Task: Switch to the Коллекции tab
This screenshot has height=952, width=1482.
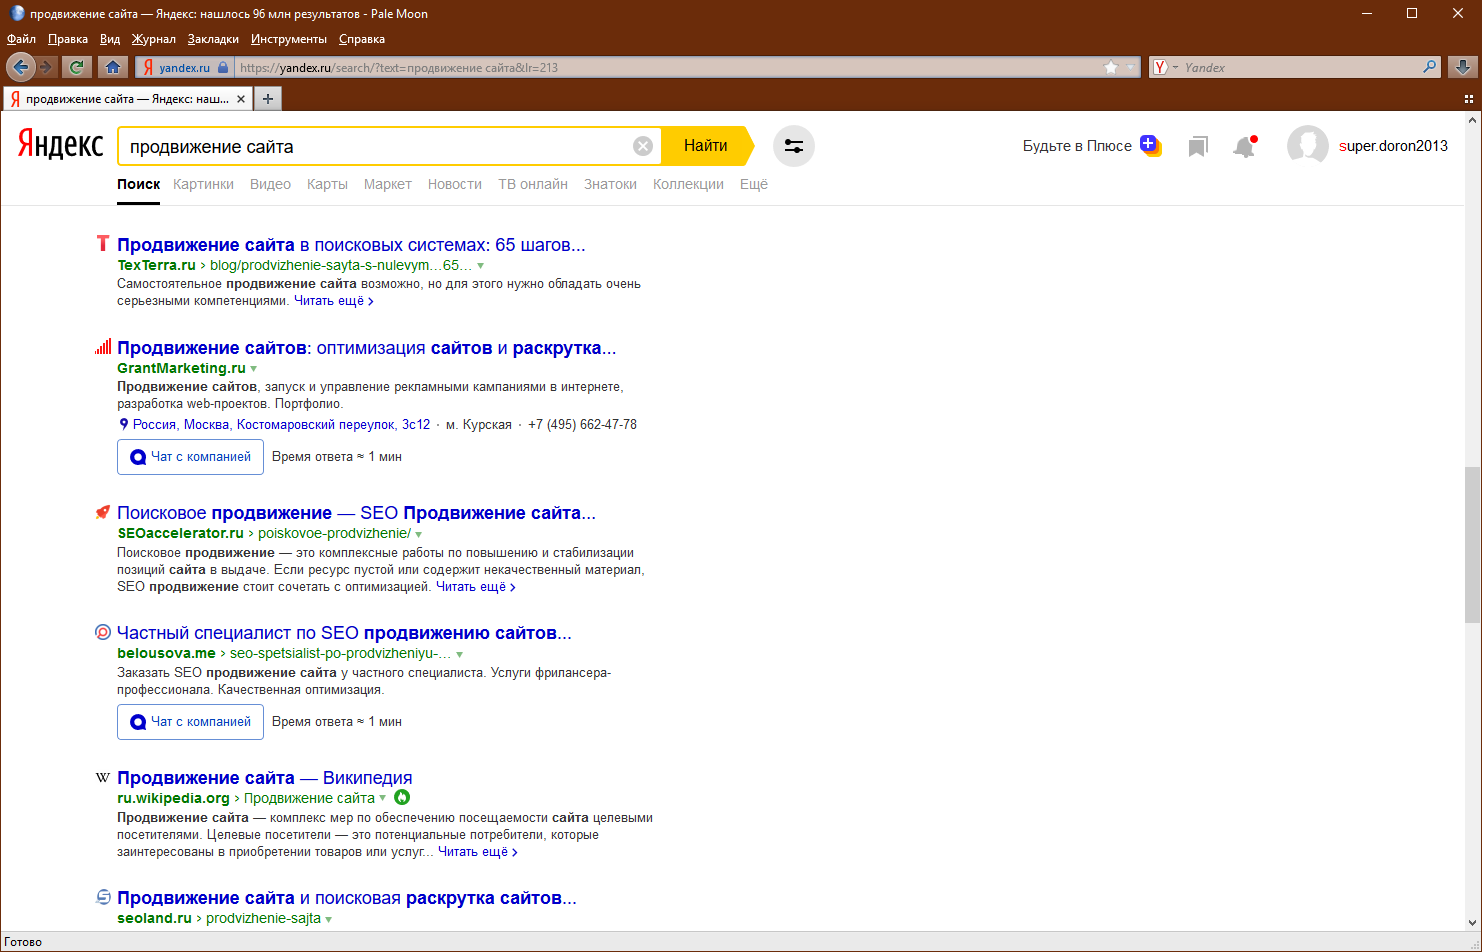Action: coord(688,184)
